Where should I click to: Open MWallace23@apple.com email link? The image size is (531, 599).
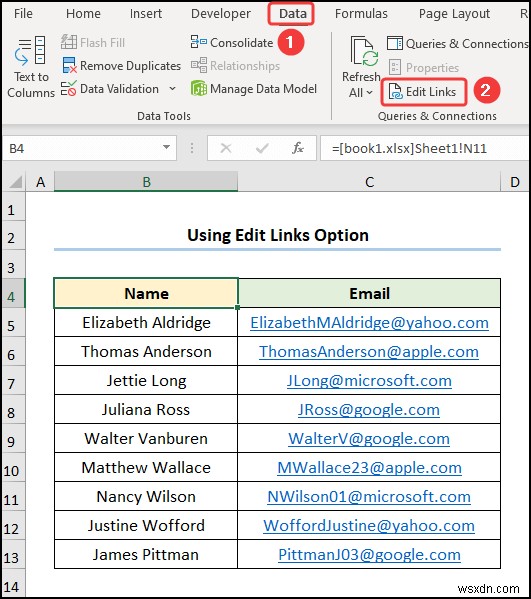pyautogui.click(x=369, y=468)
